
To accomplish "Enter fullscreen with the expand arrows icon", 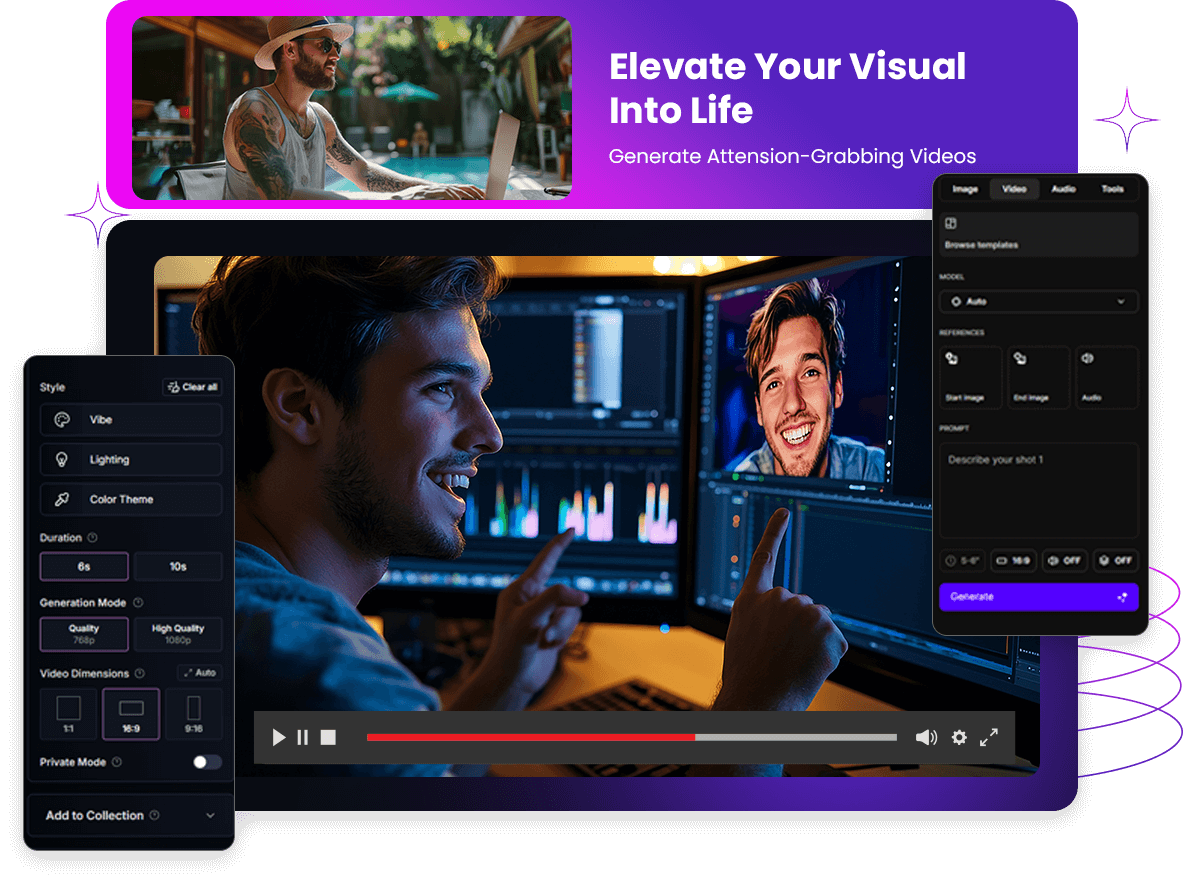I will 989,738.
